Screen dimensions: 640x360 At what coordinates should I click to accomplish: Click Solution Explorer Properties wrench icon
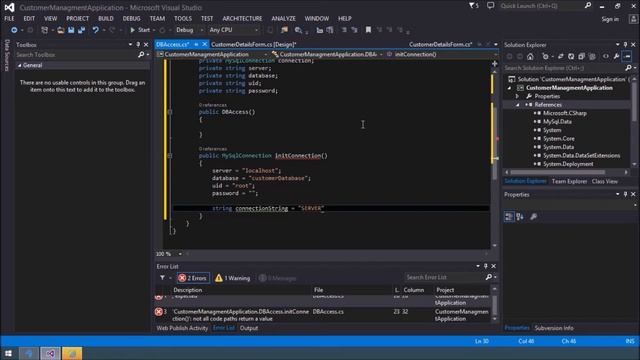click(x=616, y=56)
